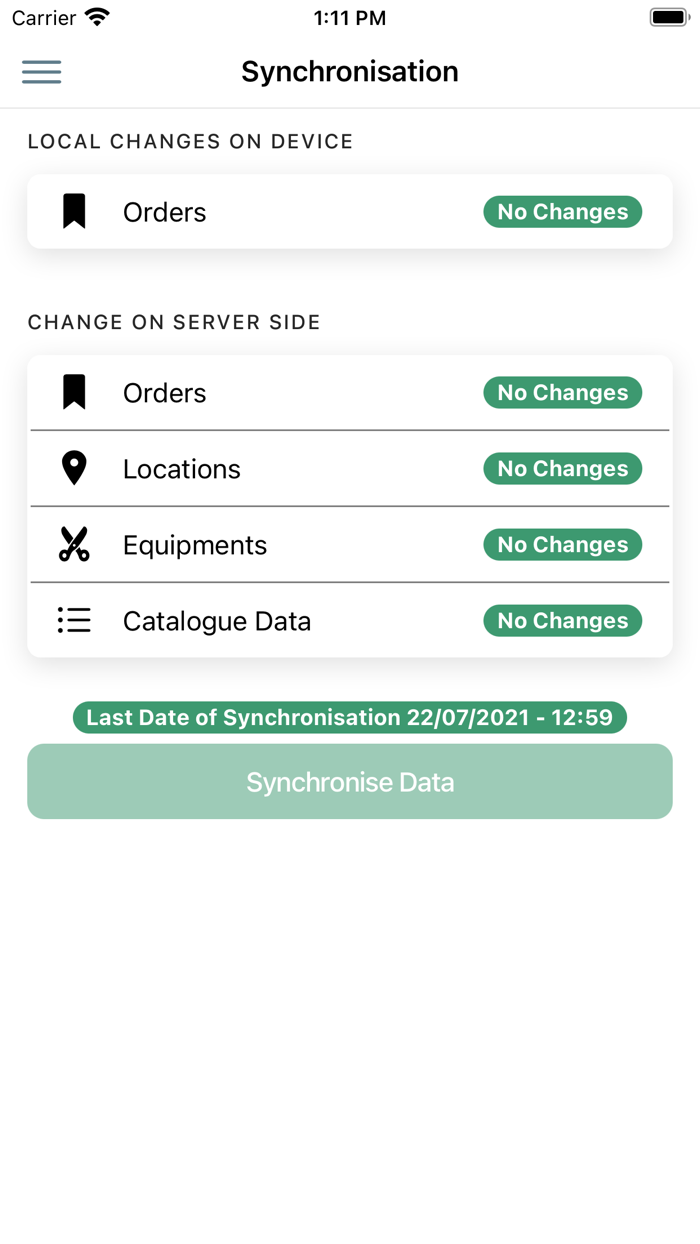Click the Wi-Fi icon in the status bar
The width and height of the screenshot is (700, 1244).
(x=97, y=16)
